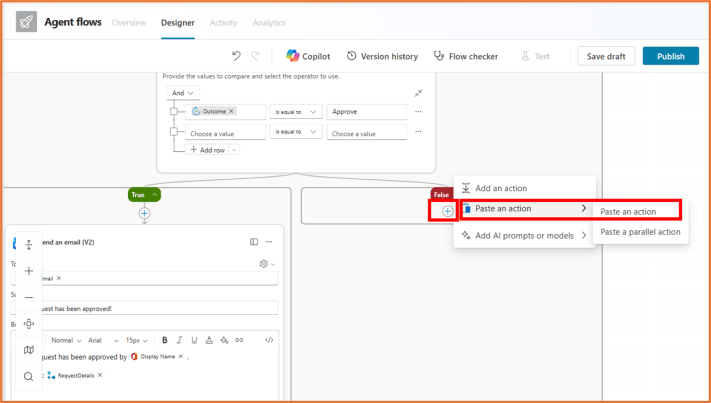Insert a link in email body
The width and height of the screenshot is (711, 403).
click(239, 340)
